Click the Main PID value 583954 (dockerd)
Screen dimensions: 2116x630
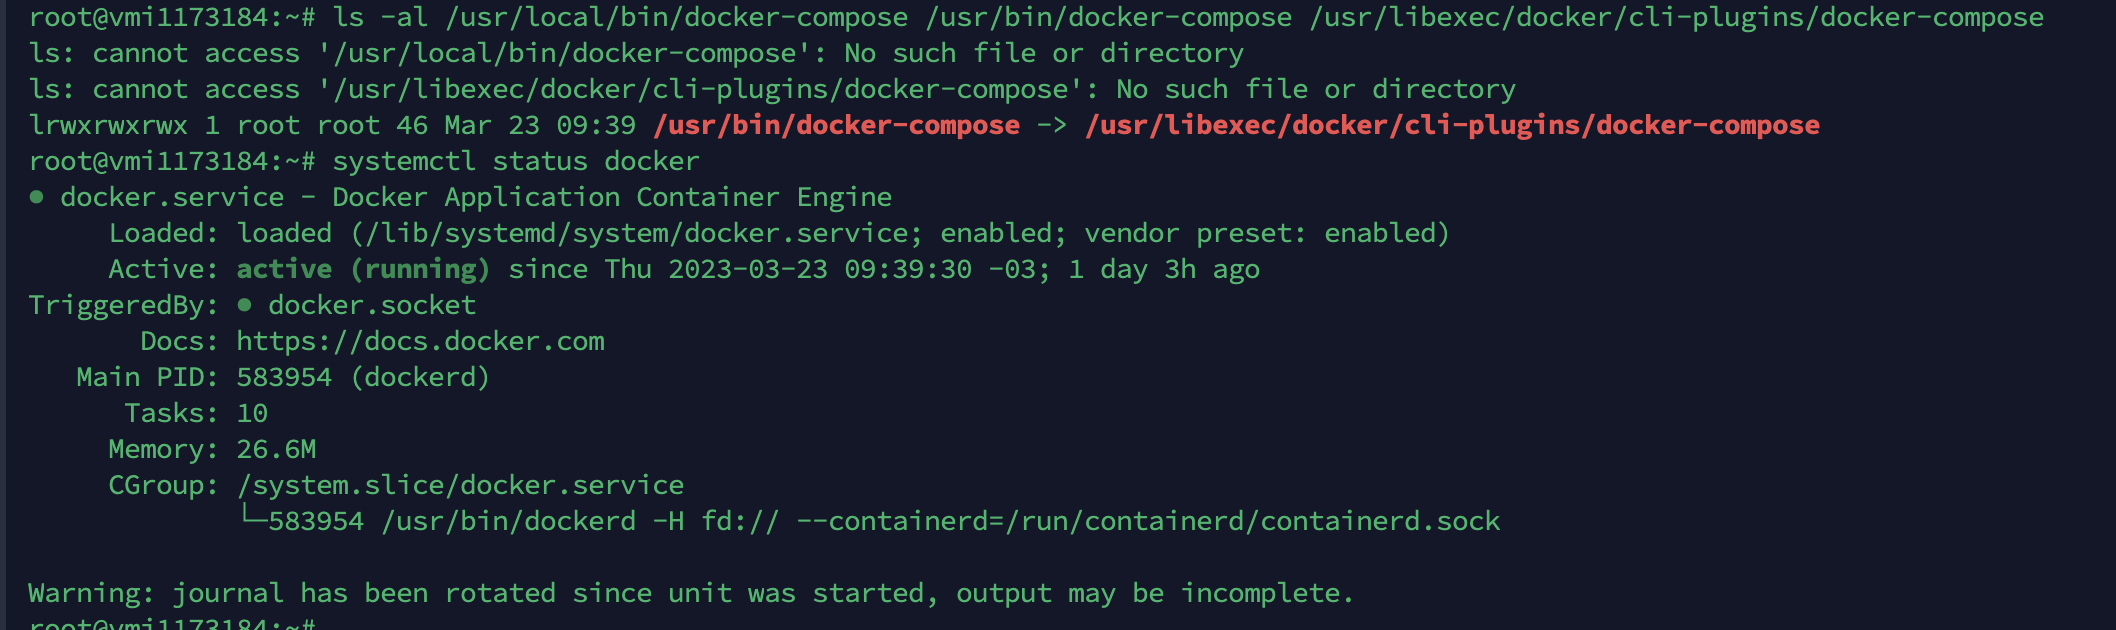(363, 378)
